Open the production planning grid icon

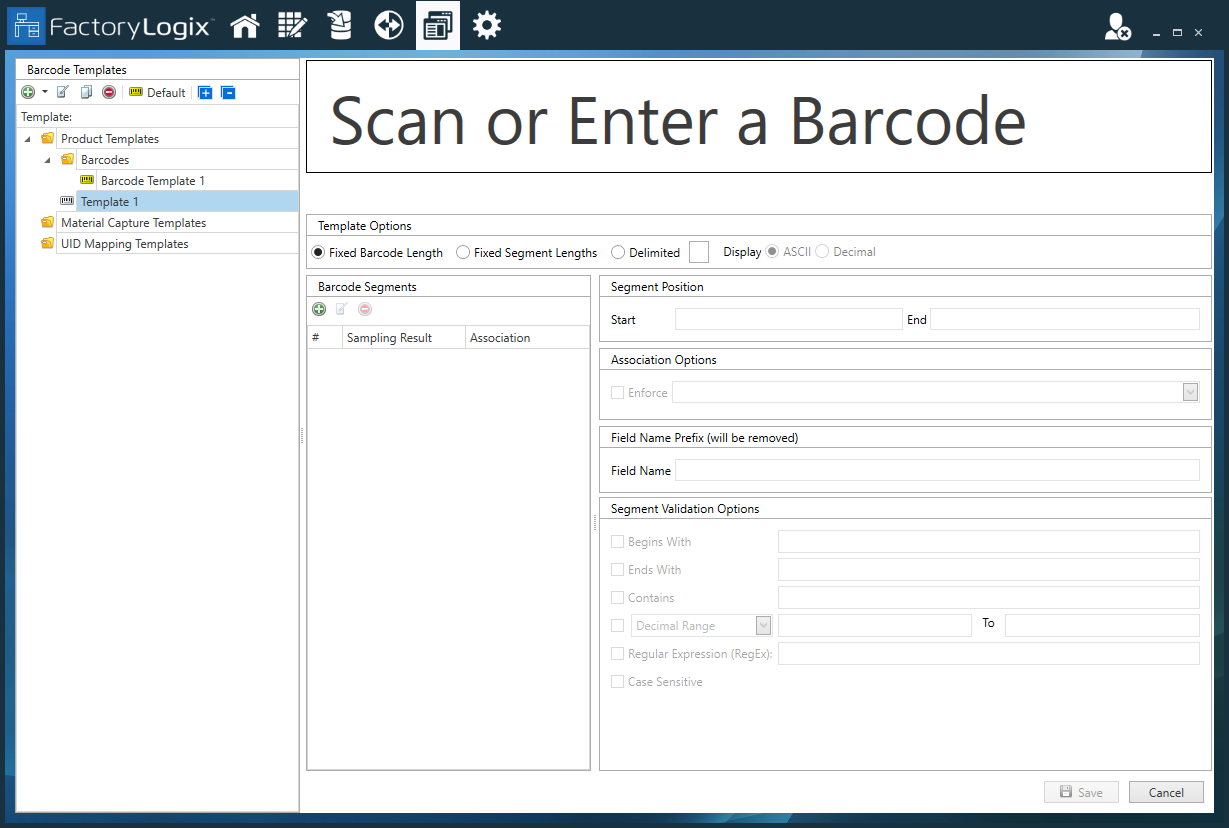(292, 25)
